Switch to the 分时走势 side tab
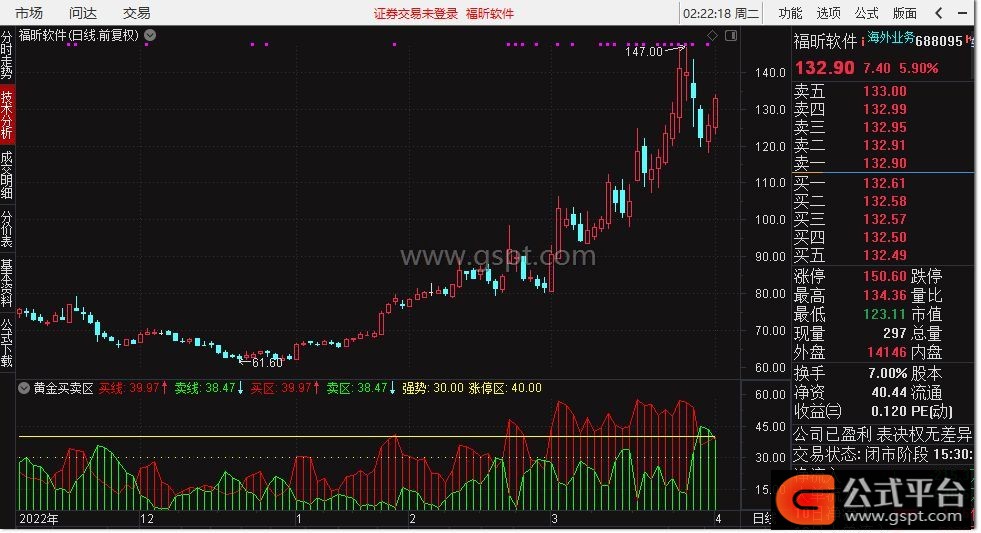 coord(7,55)
